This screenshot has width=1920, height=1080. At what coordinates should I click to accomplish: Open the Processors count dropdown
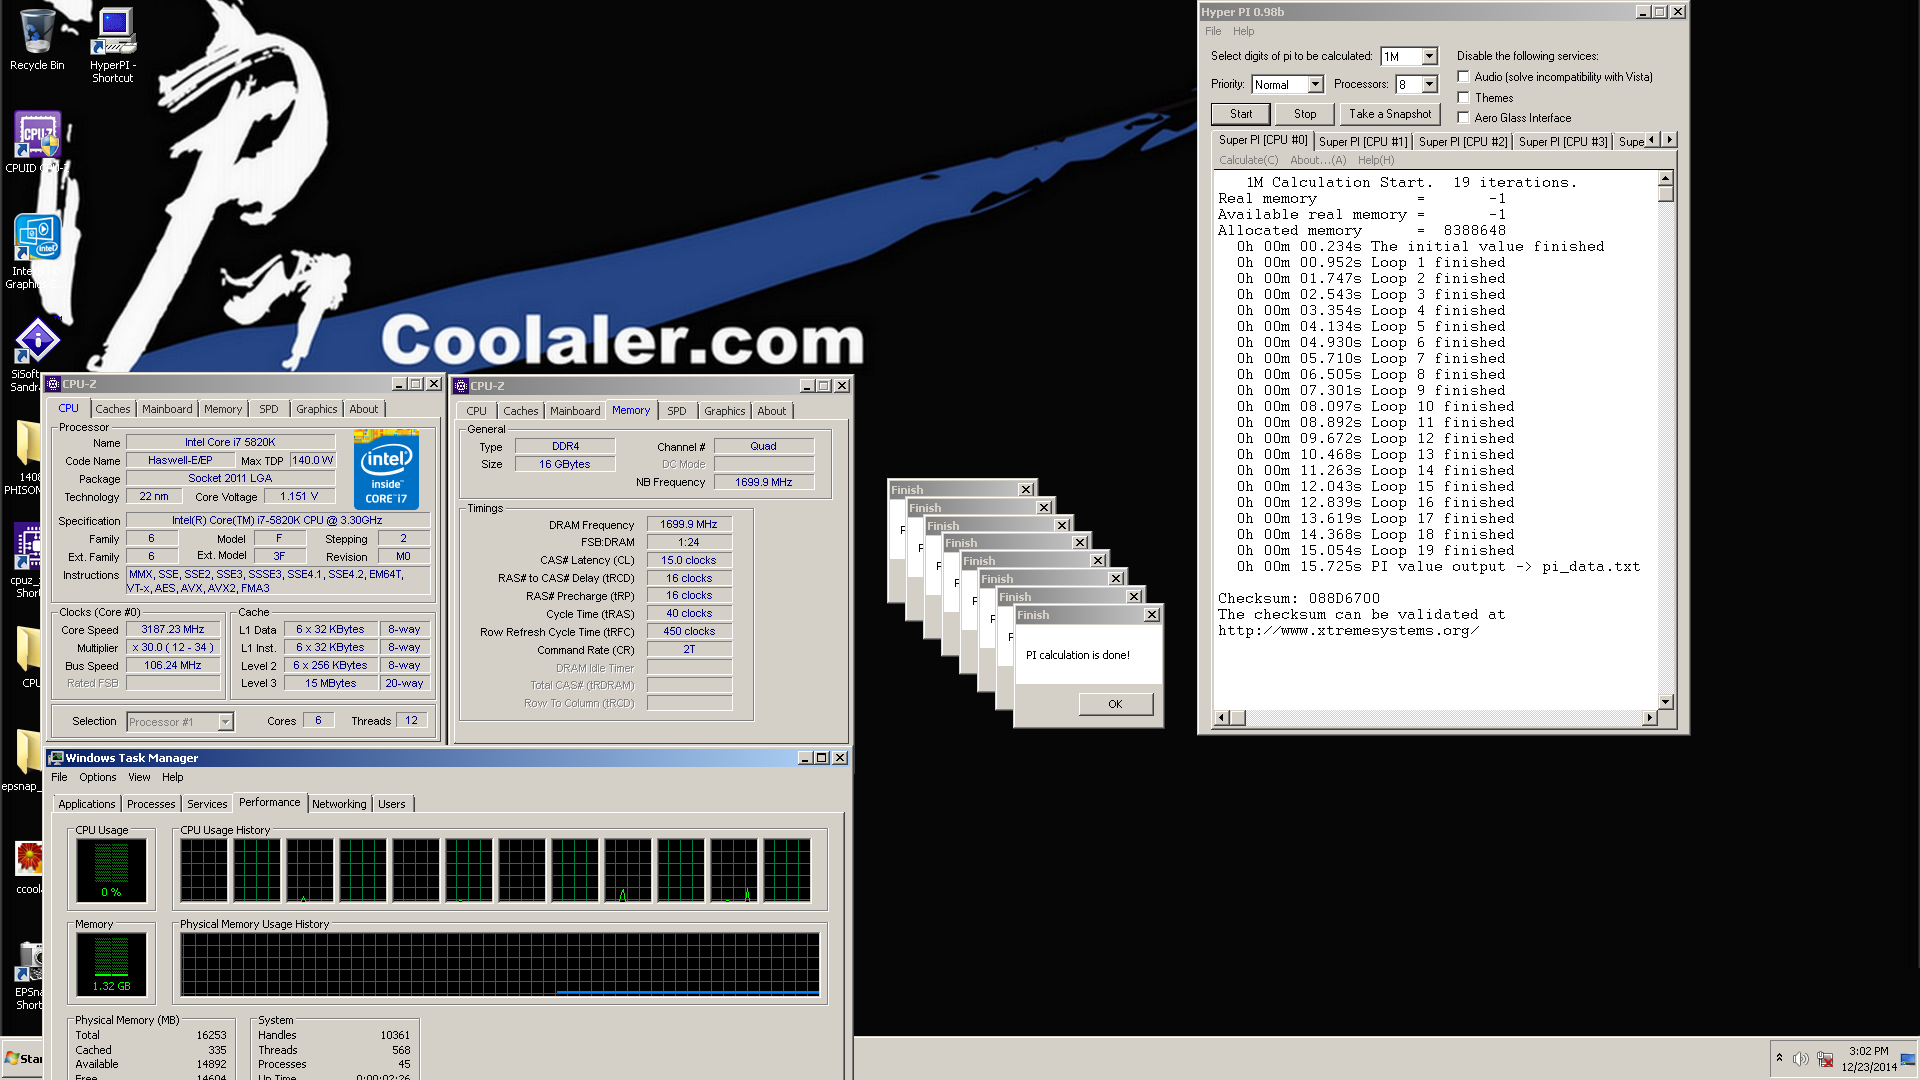(x=1429, y=85)
